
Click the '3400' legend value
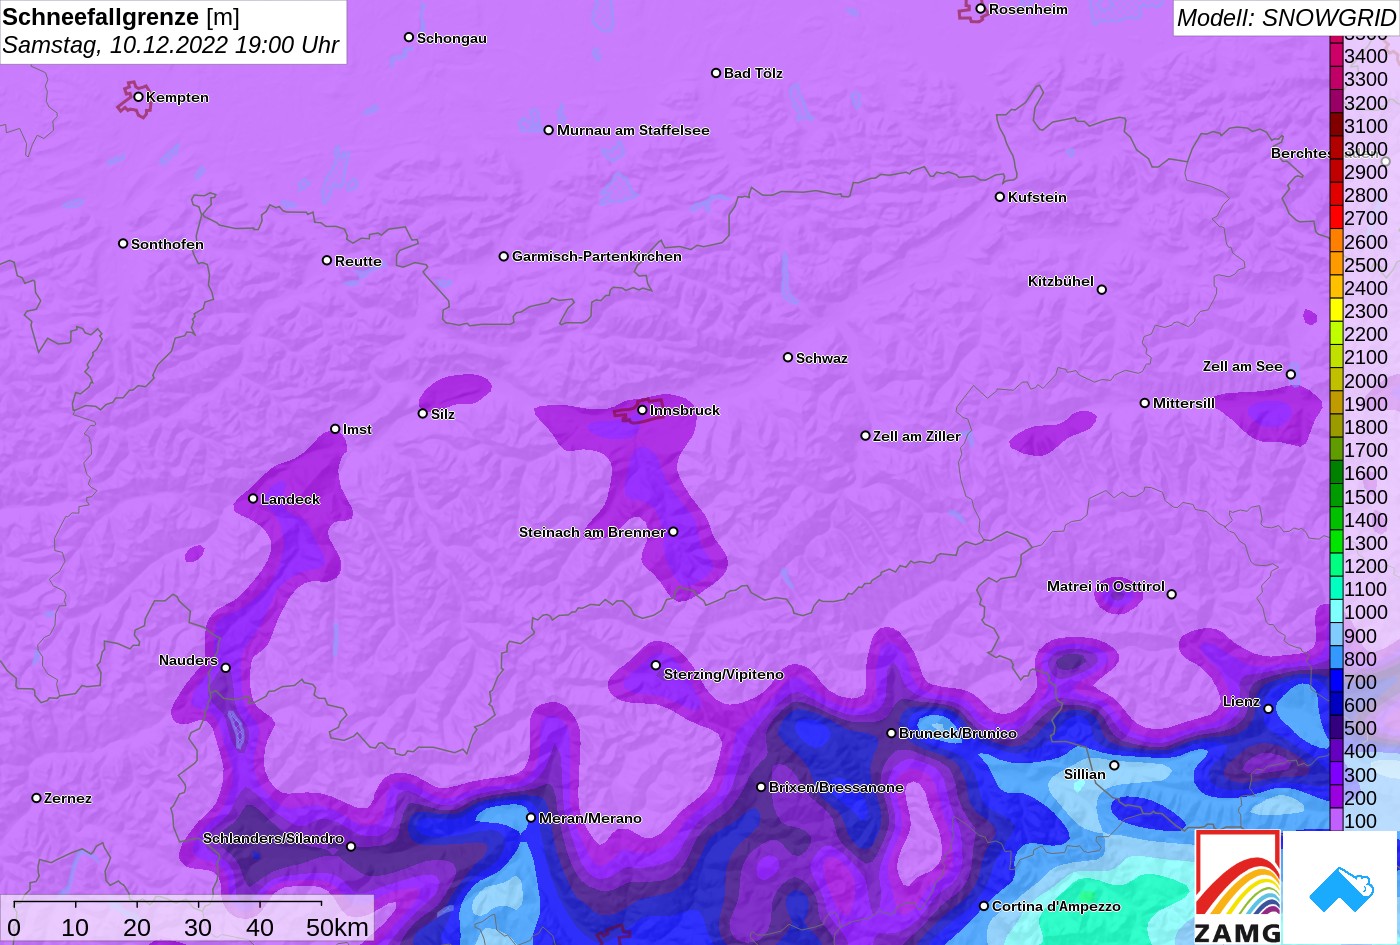1366,57
